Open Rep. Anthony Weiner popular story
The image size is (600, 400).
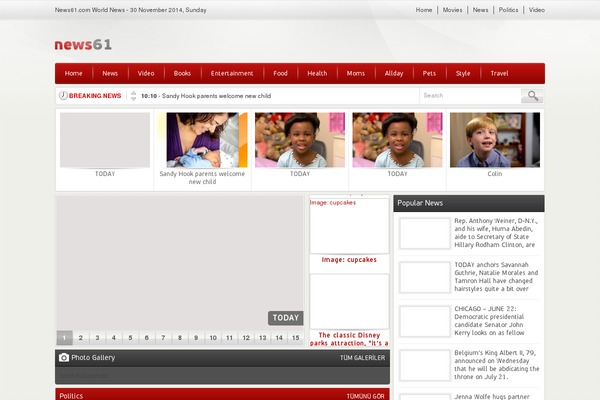coord(496,233)
